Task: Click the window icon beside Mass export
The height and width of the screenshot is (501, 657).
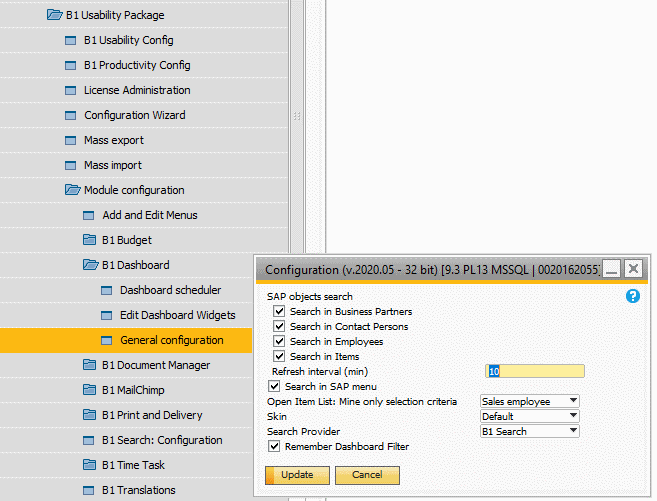Action: 70,141
